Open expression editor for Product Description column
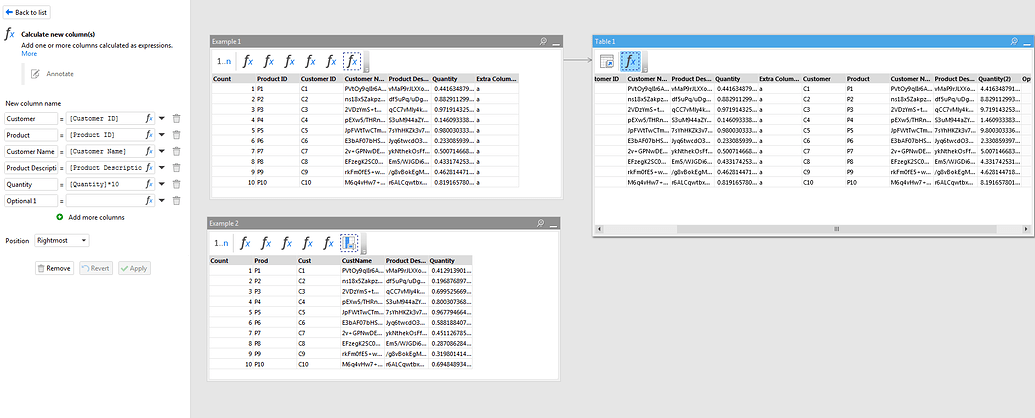Viewport: 1035px width, 418px height. point(150,168)
